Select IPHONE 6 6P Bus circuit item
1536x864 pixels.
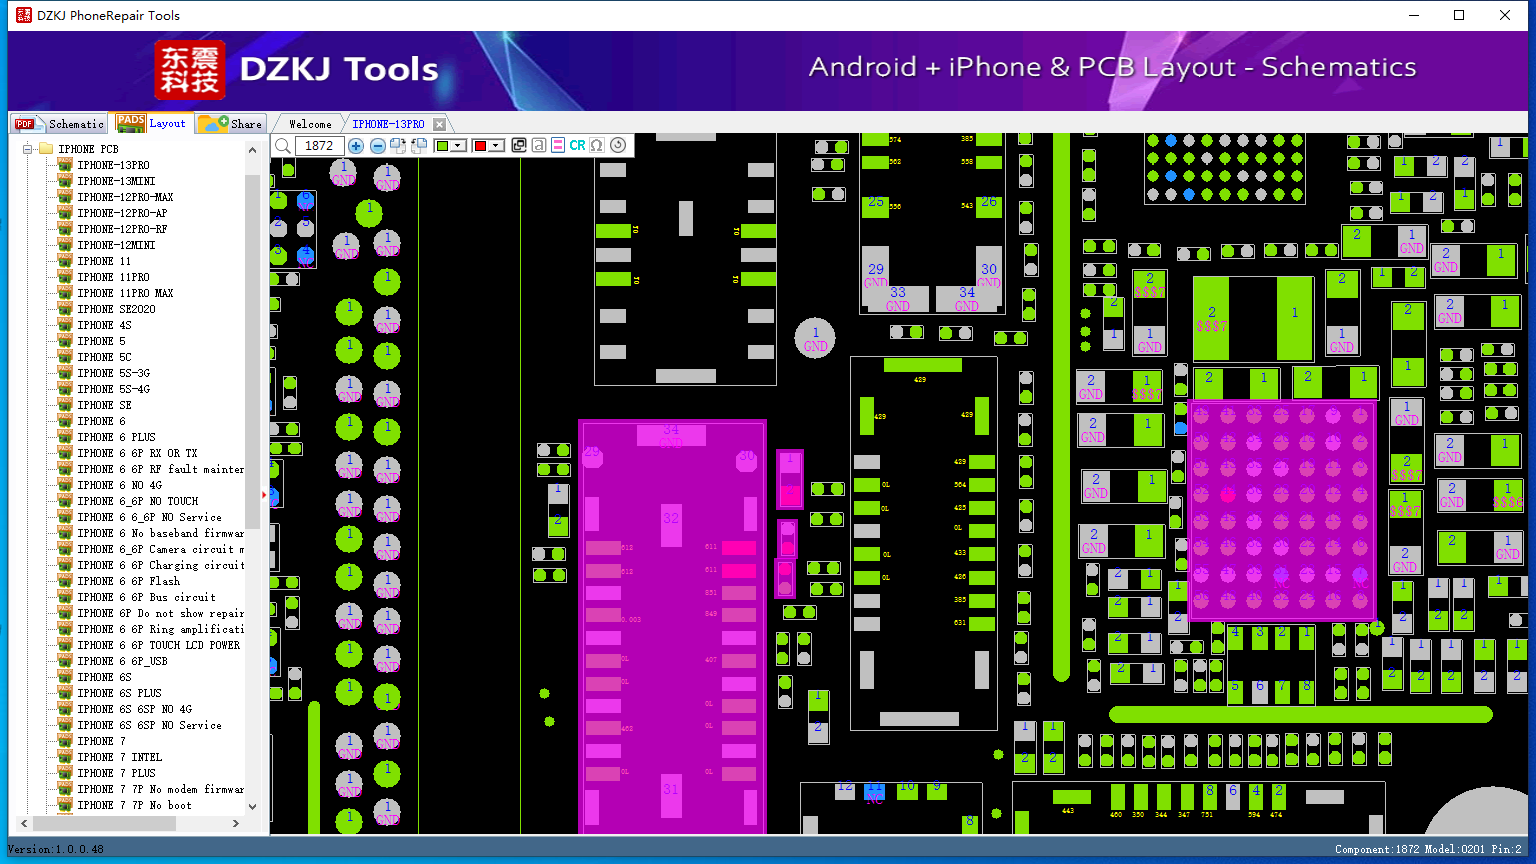[146, 597]
